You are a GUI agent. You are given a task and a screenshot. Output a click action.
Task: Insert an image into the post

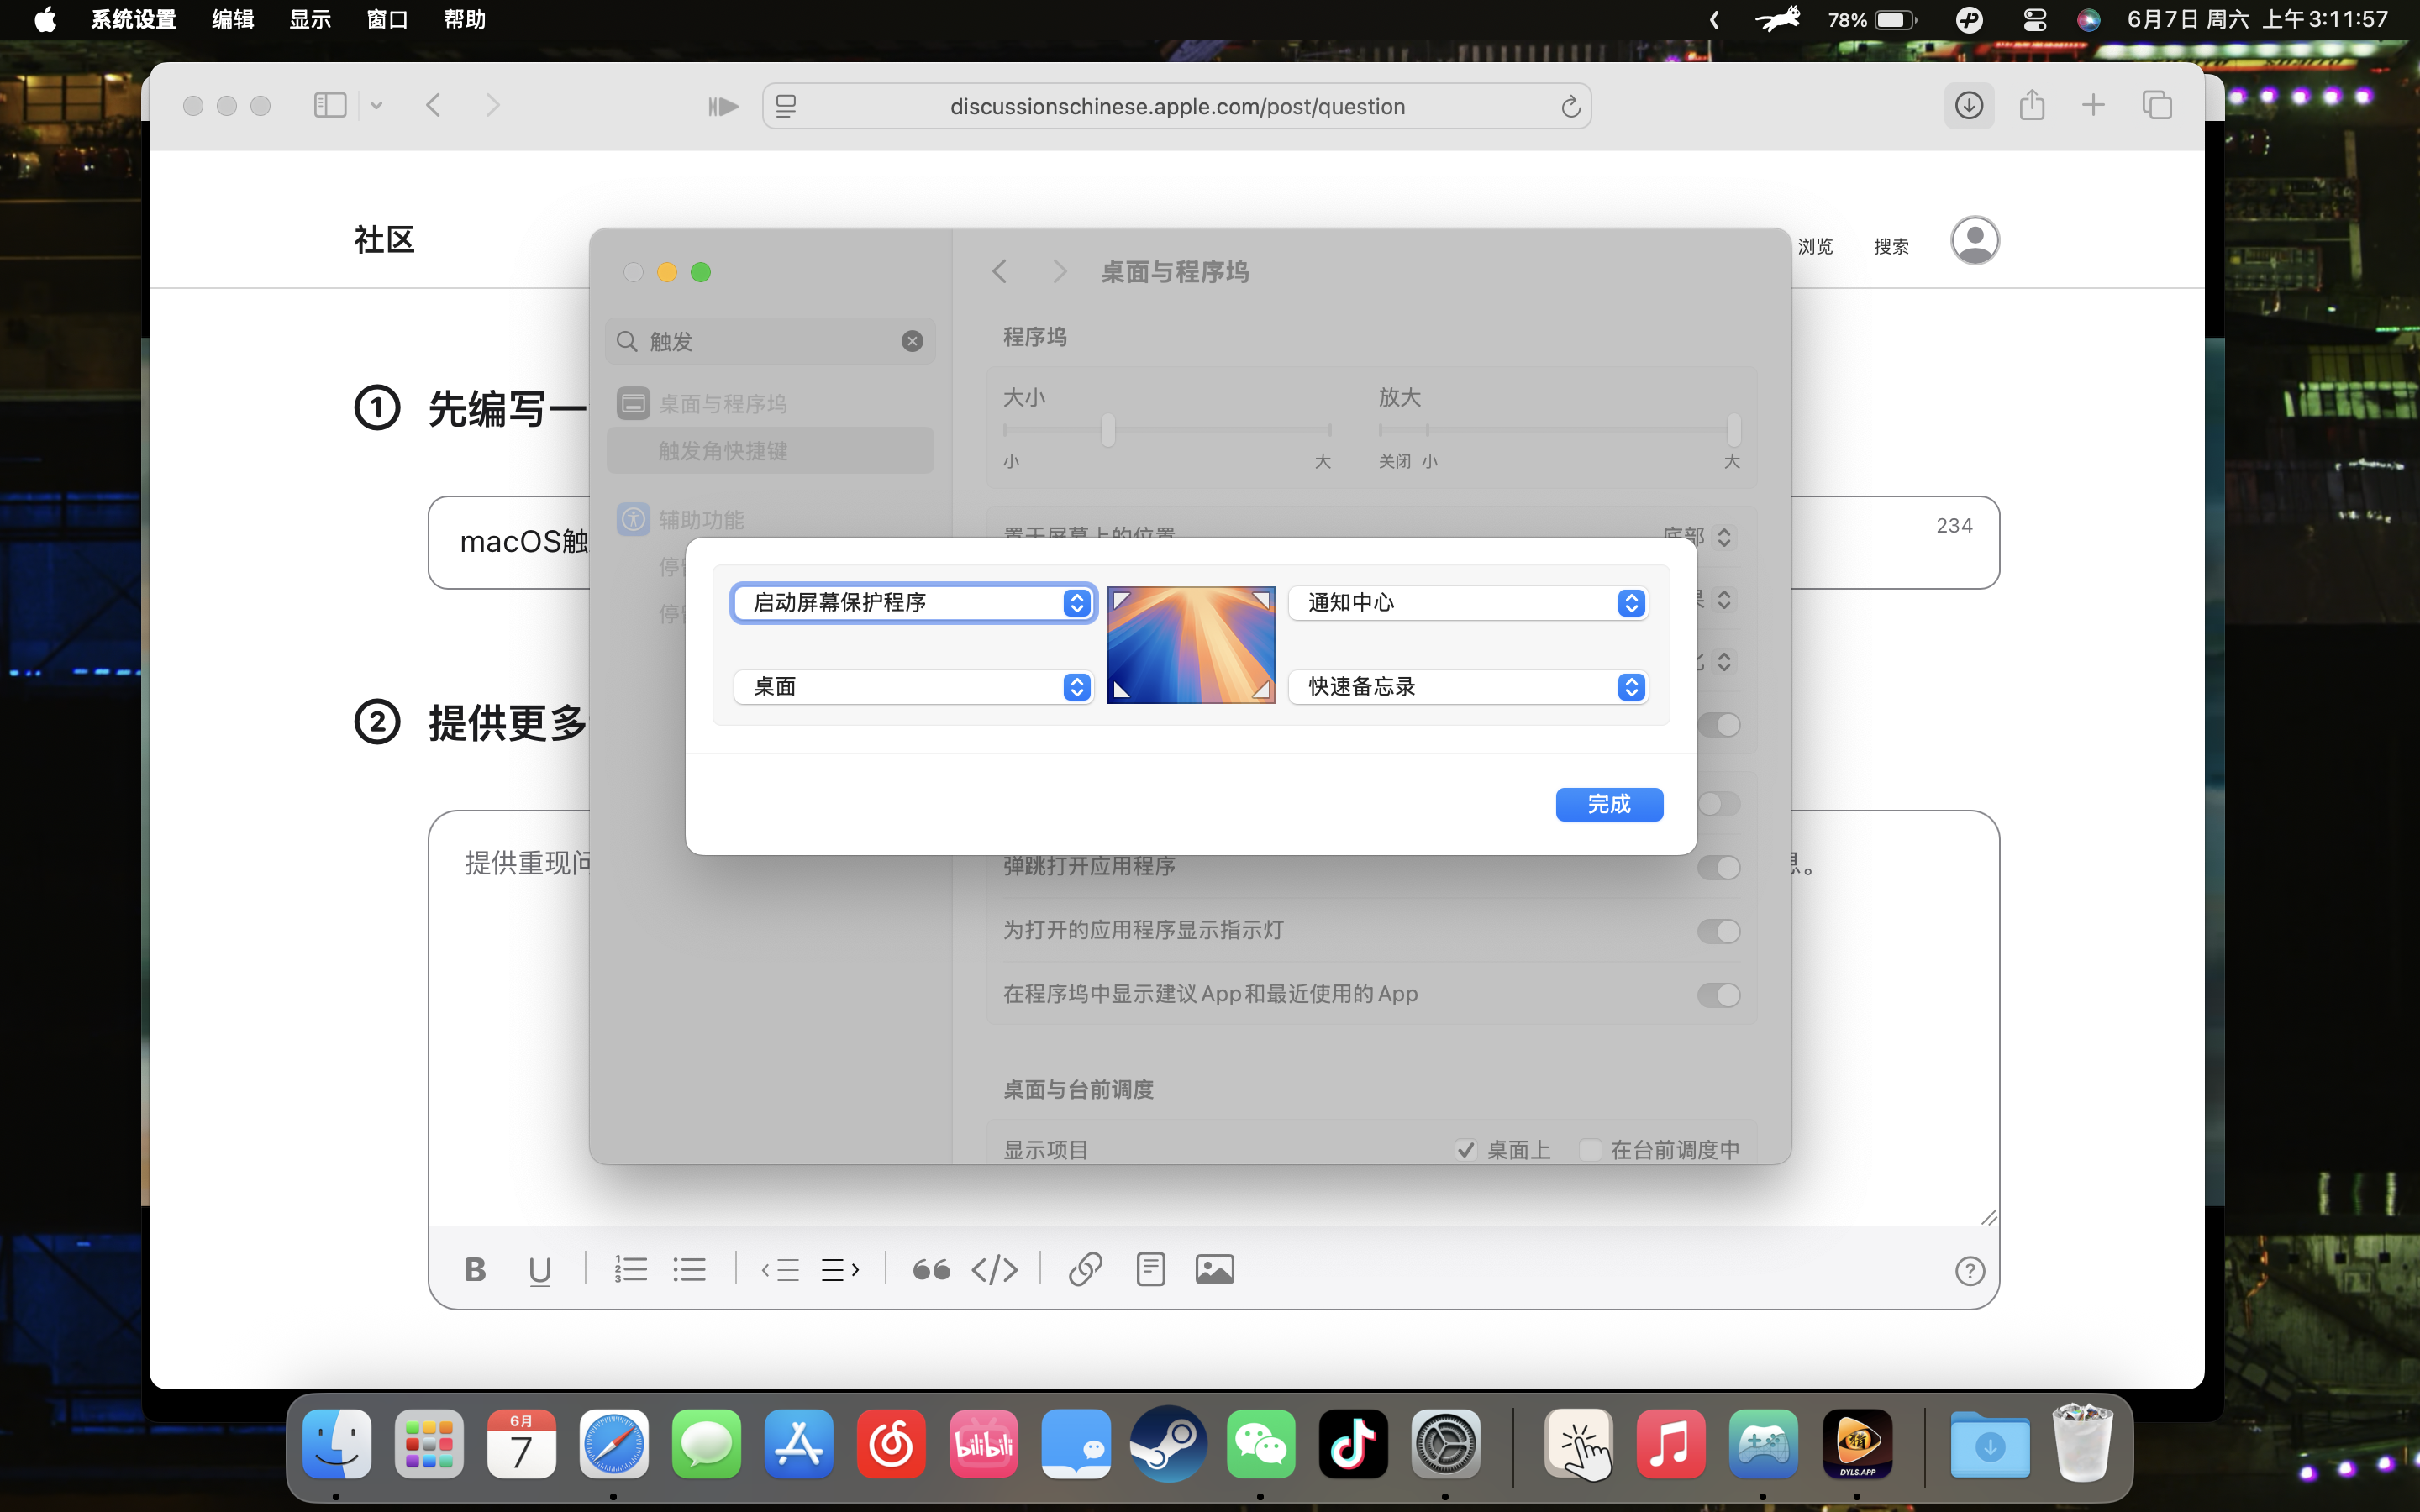pos(1214,1270)
